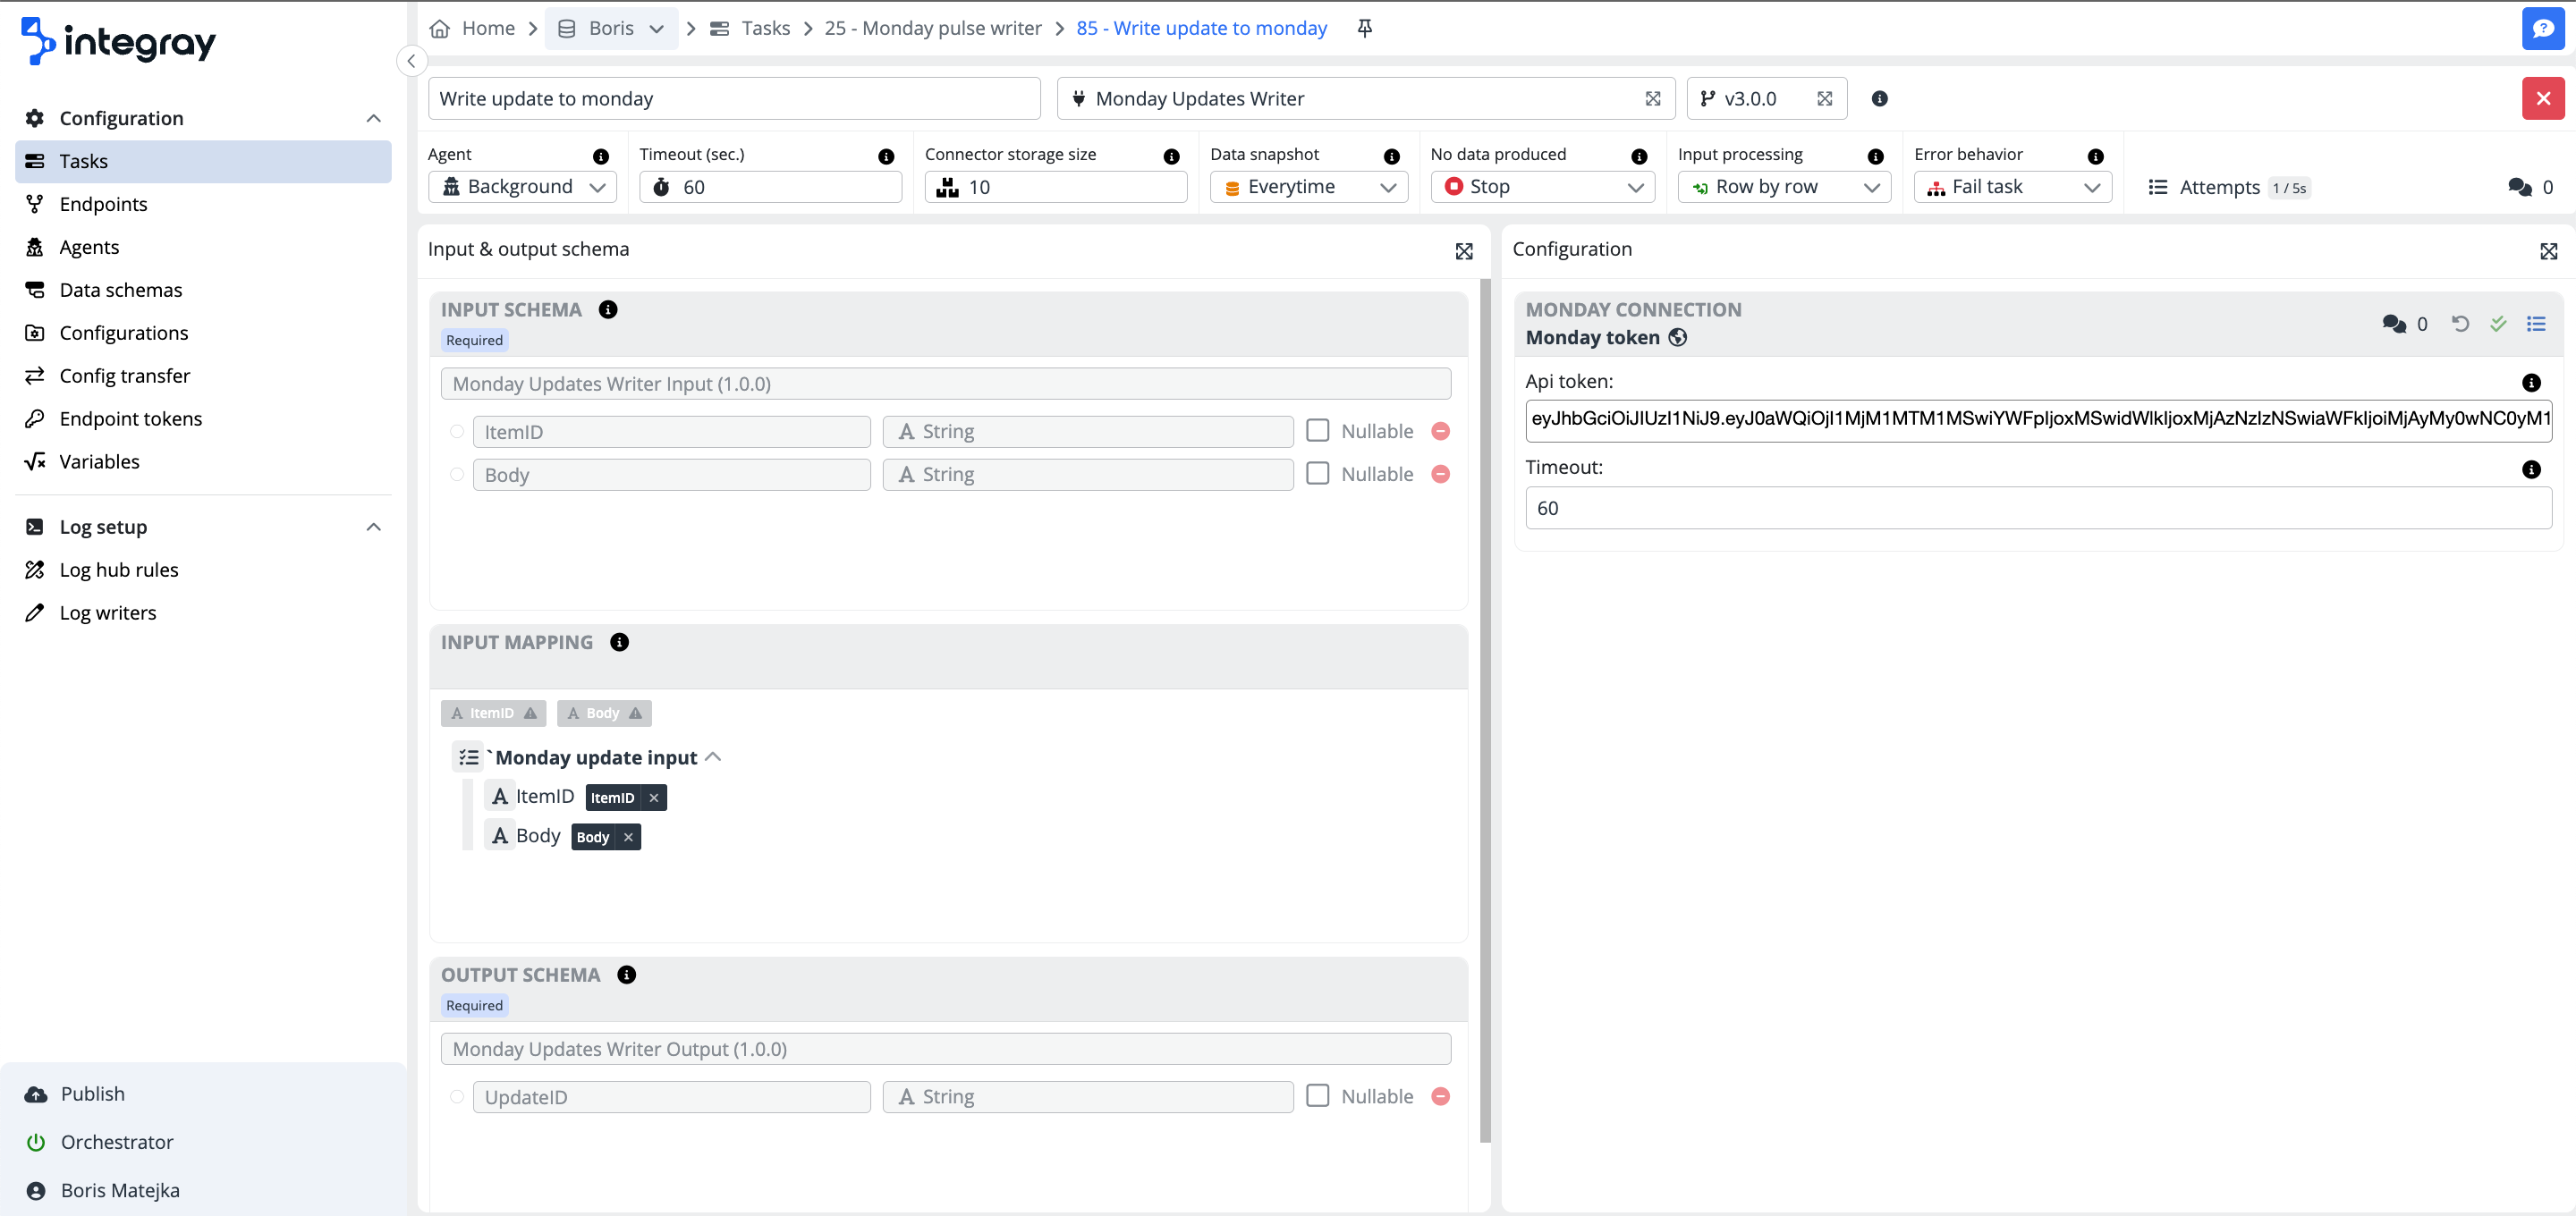This screenshot has width=2576, height=1216.
Task: Open the Agent Background dropdown
Action: tap(522, 187)
